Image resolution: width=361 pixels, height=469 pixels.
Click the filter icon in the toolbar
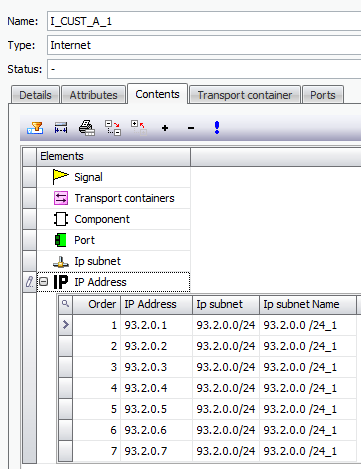click(35, 128)
